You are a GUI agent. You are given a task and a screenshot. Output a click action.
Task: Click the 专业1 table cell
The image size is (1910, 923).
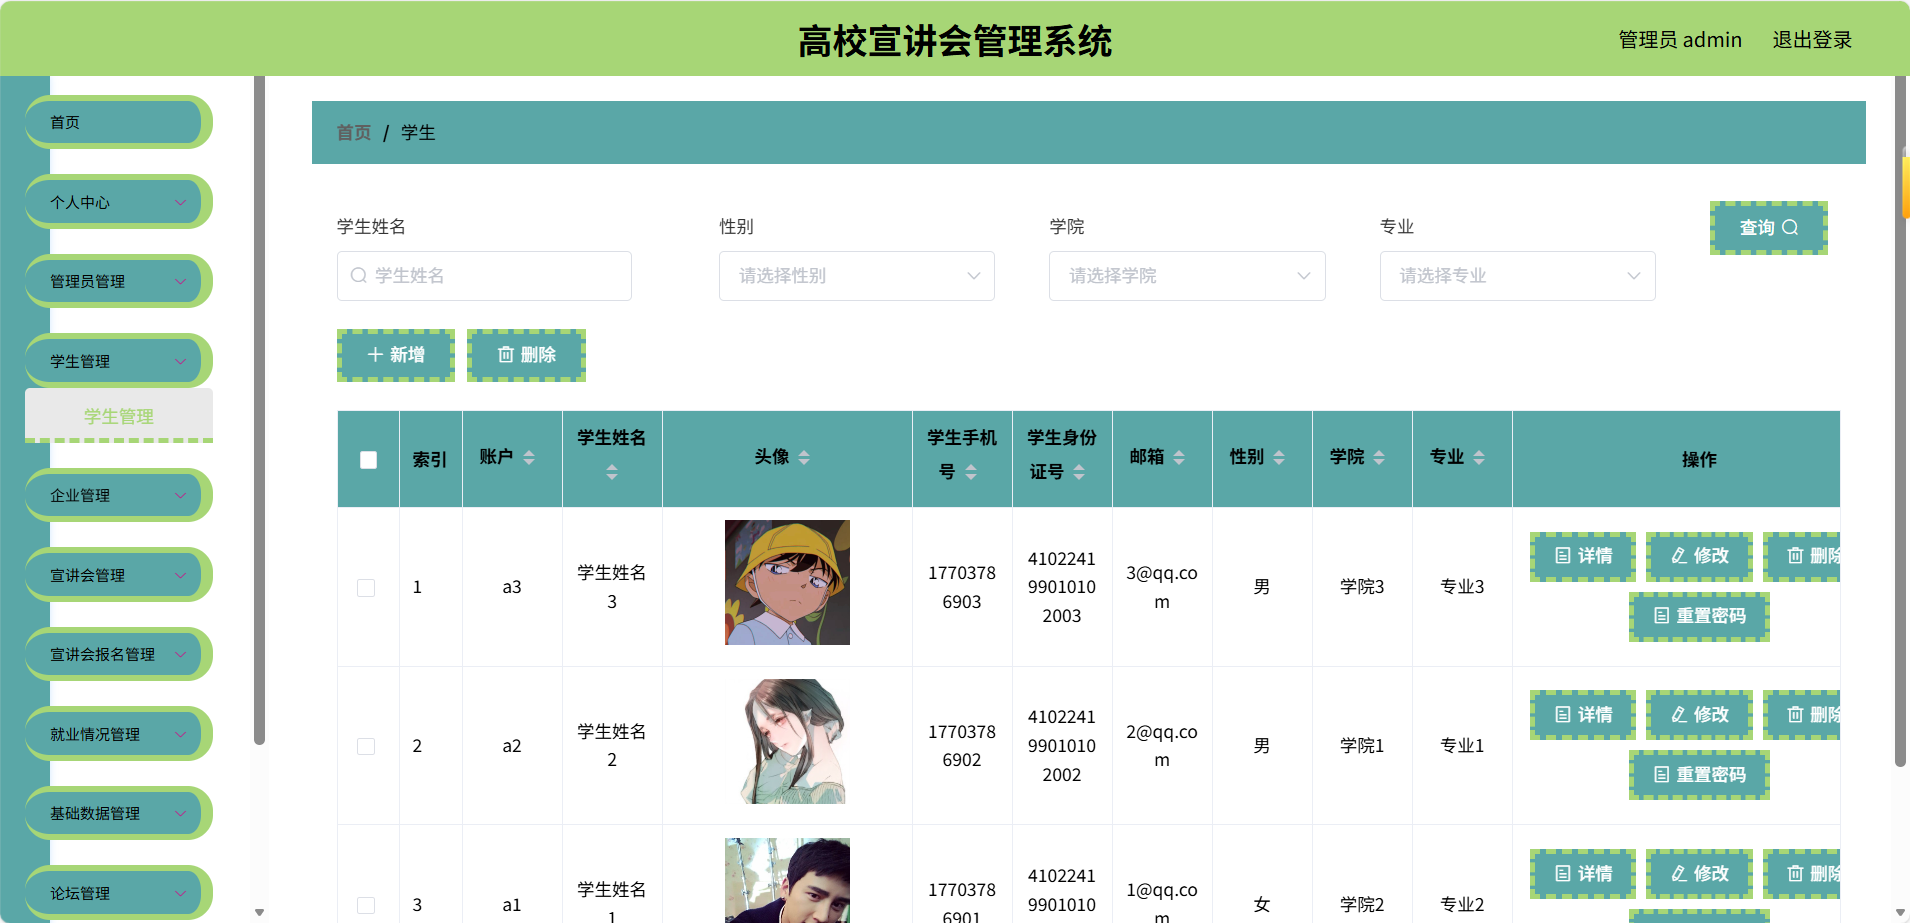1462,746
